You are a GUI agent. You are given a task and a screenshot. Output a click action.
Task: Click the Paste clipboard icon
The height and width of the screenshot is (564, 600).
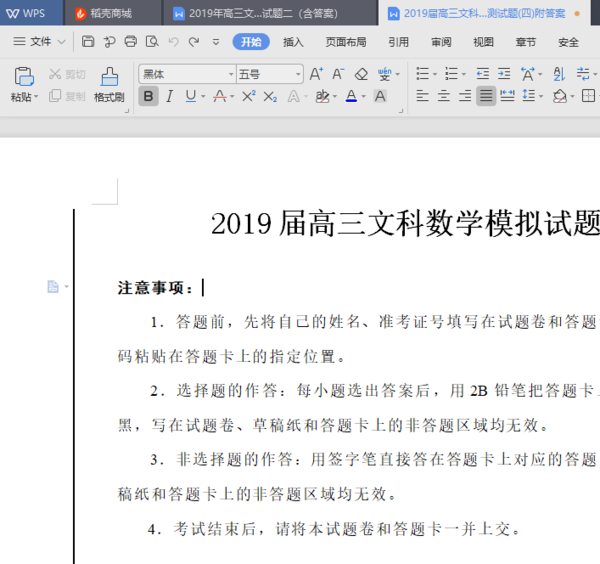click(24, 77)
